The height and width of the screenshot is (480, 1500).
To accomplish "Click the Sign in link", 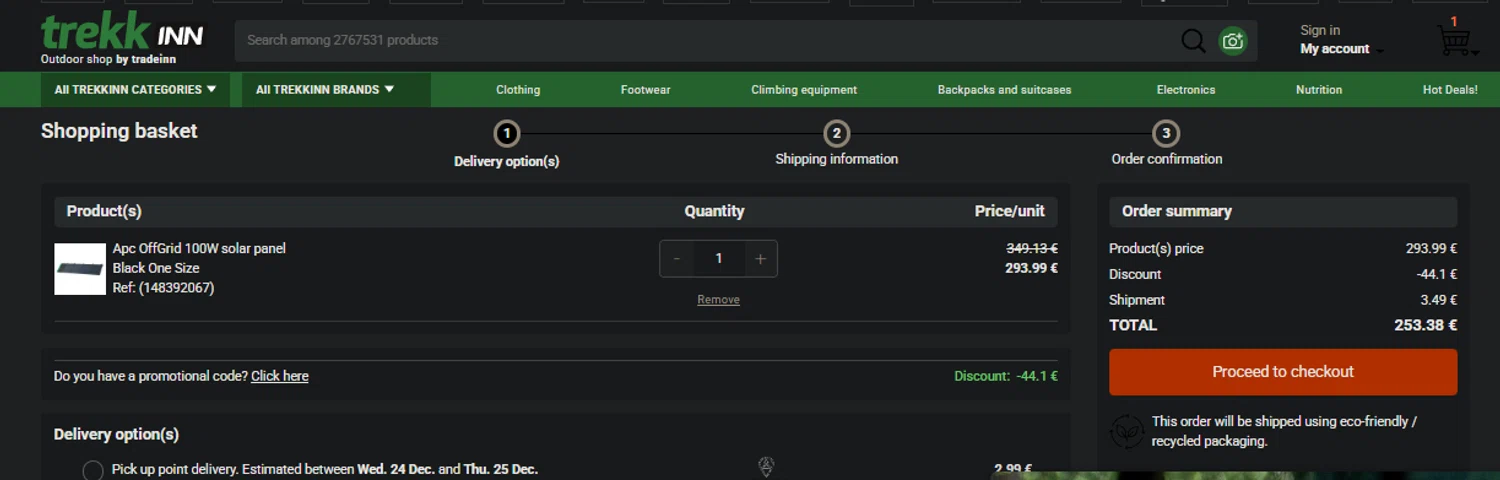I will [1320, 31].
